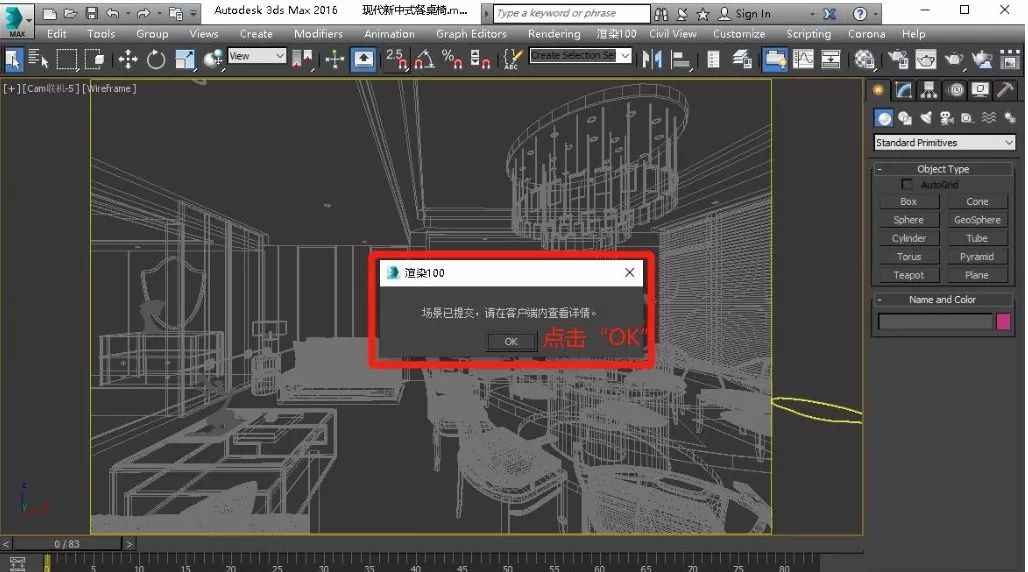
Task: Open the reference coordinate View dropdown
Action: (257, 56)
